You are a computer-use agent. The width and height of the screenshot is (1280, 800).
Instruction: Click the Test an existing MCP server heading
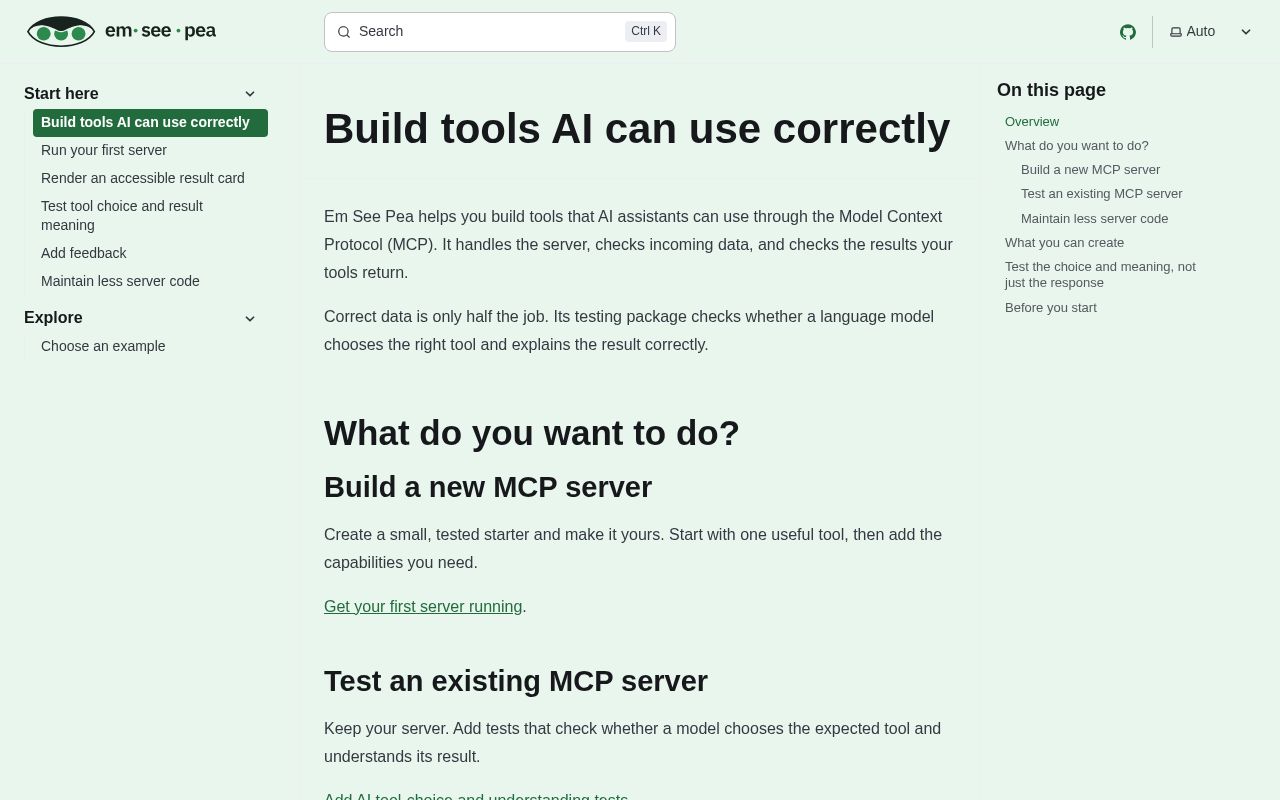point(516,681)
